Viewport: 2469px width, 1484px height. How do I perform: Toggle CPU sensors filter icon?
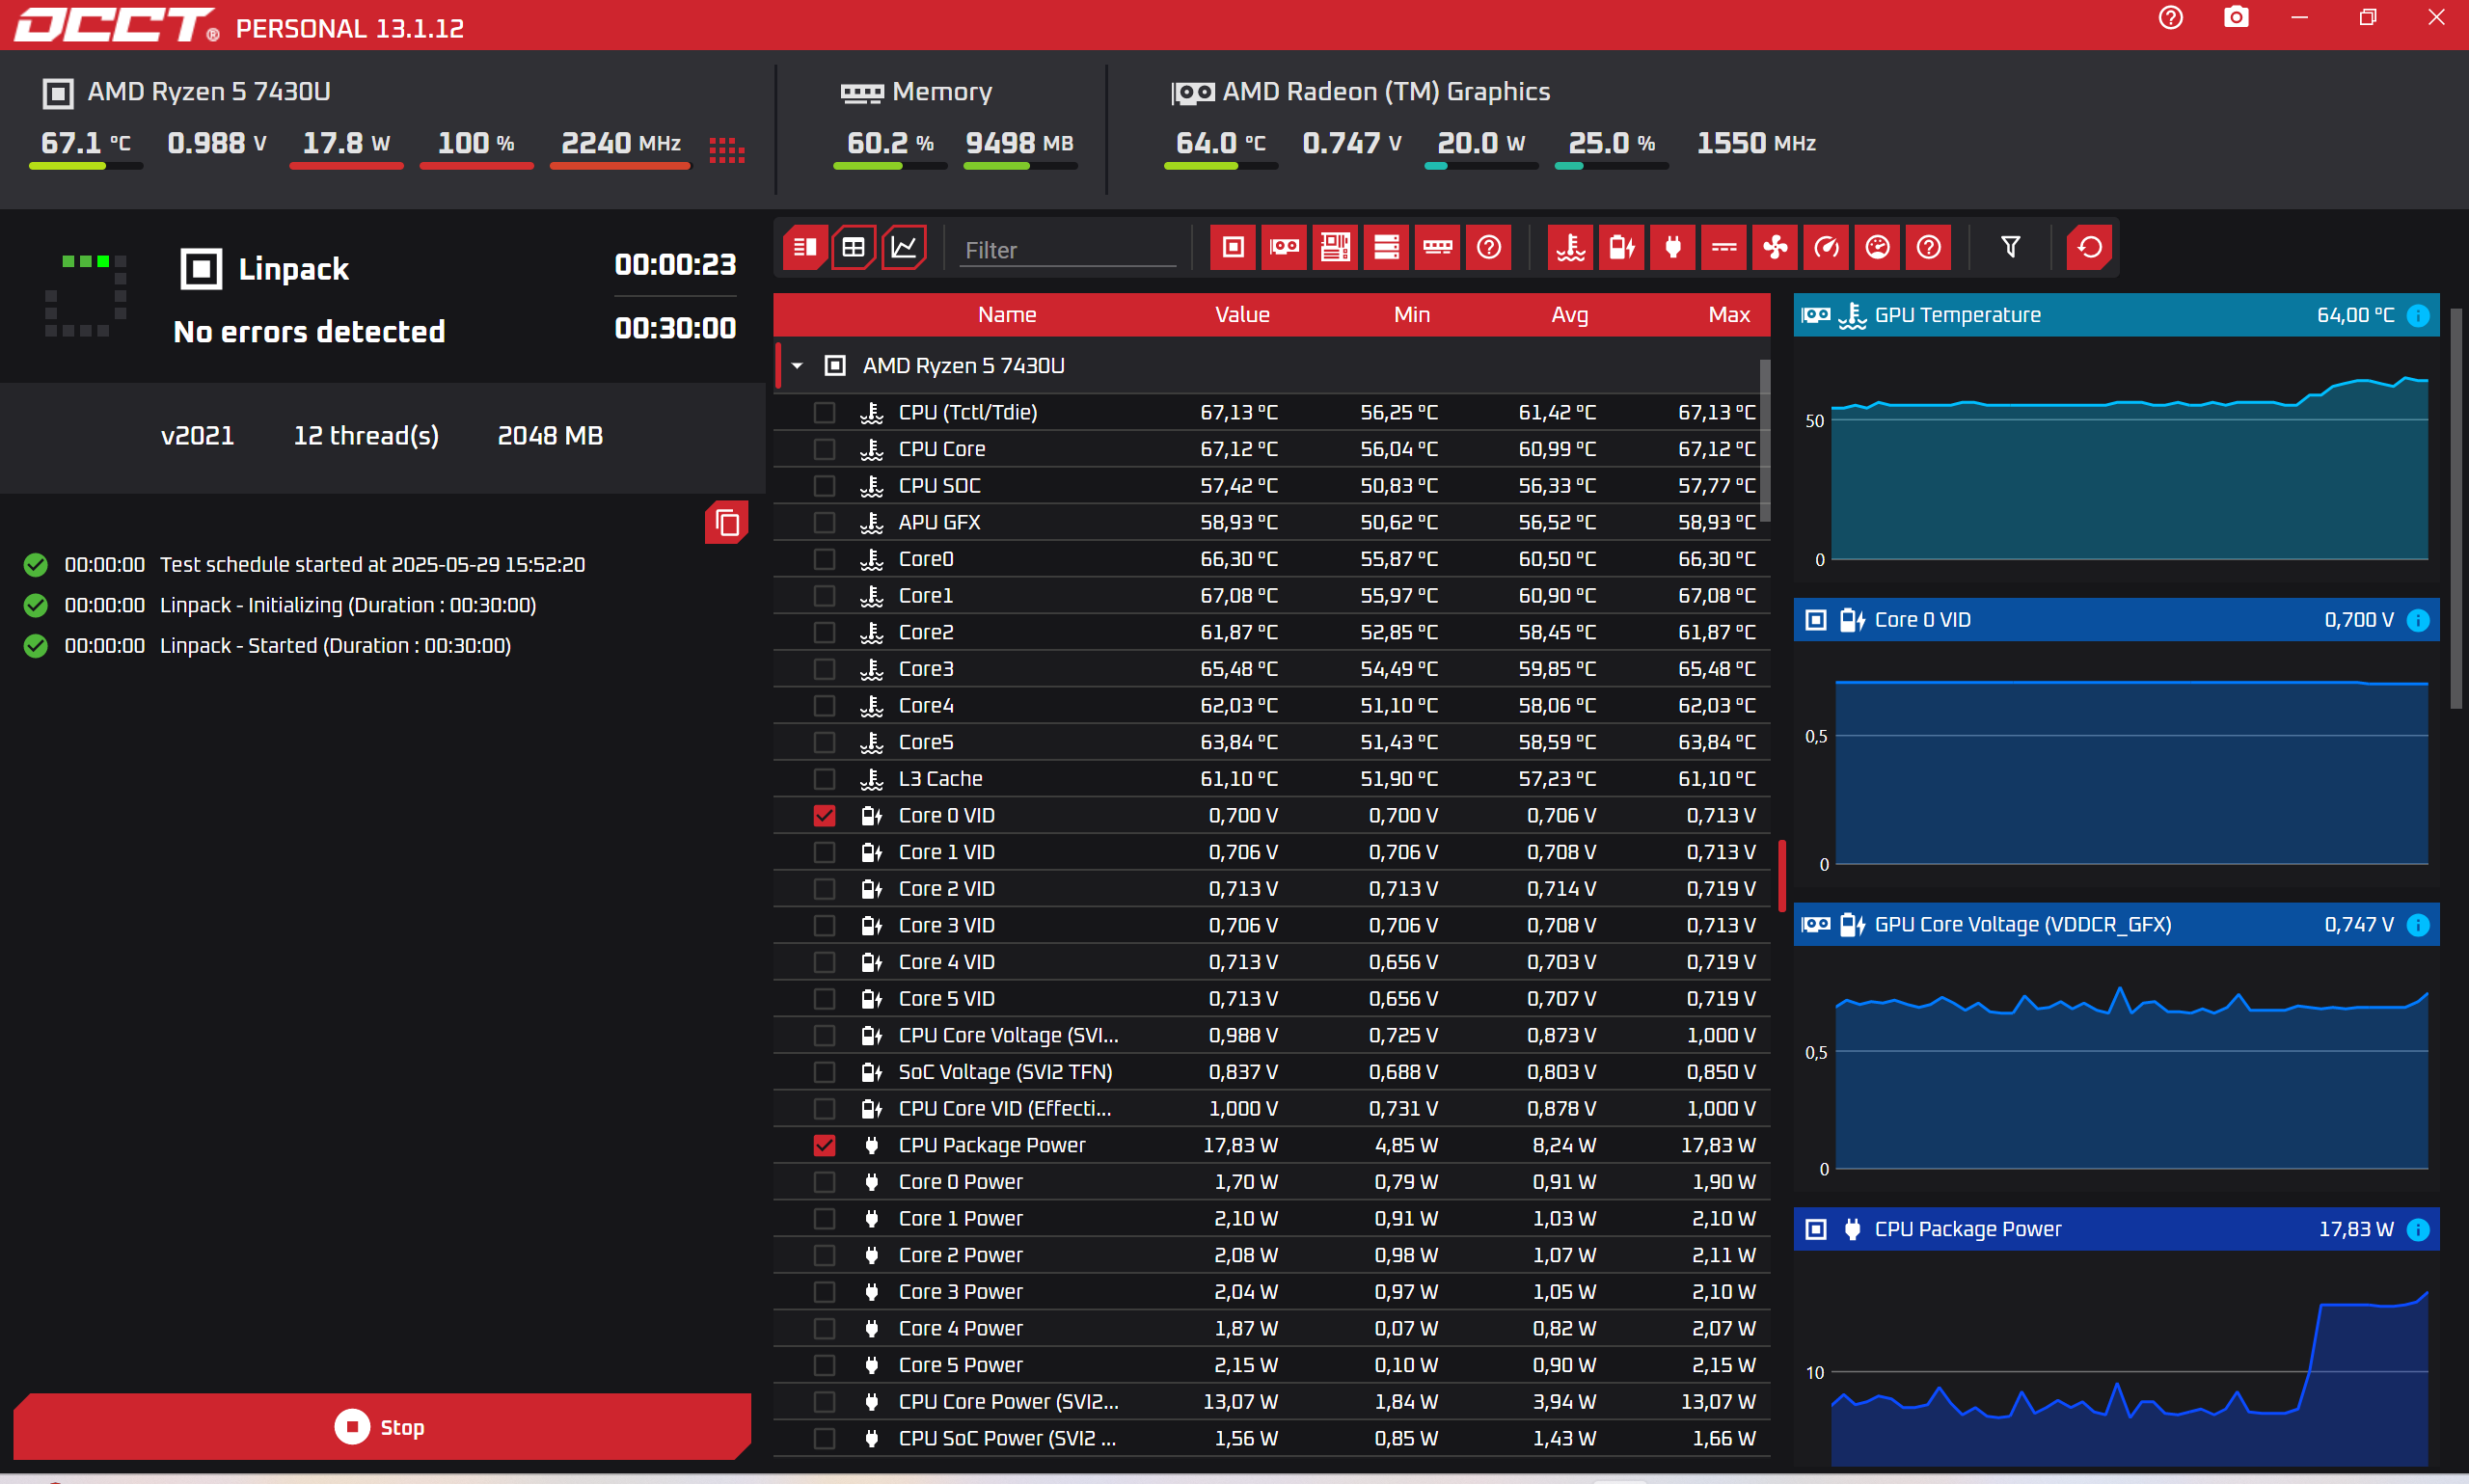[x=1233, y=247]
